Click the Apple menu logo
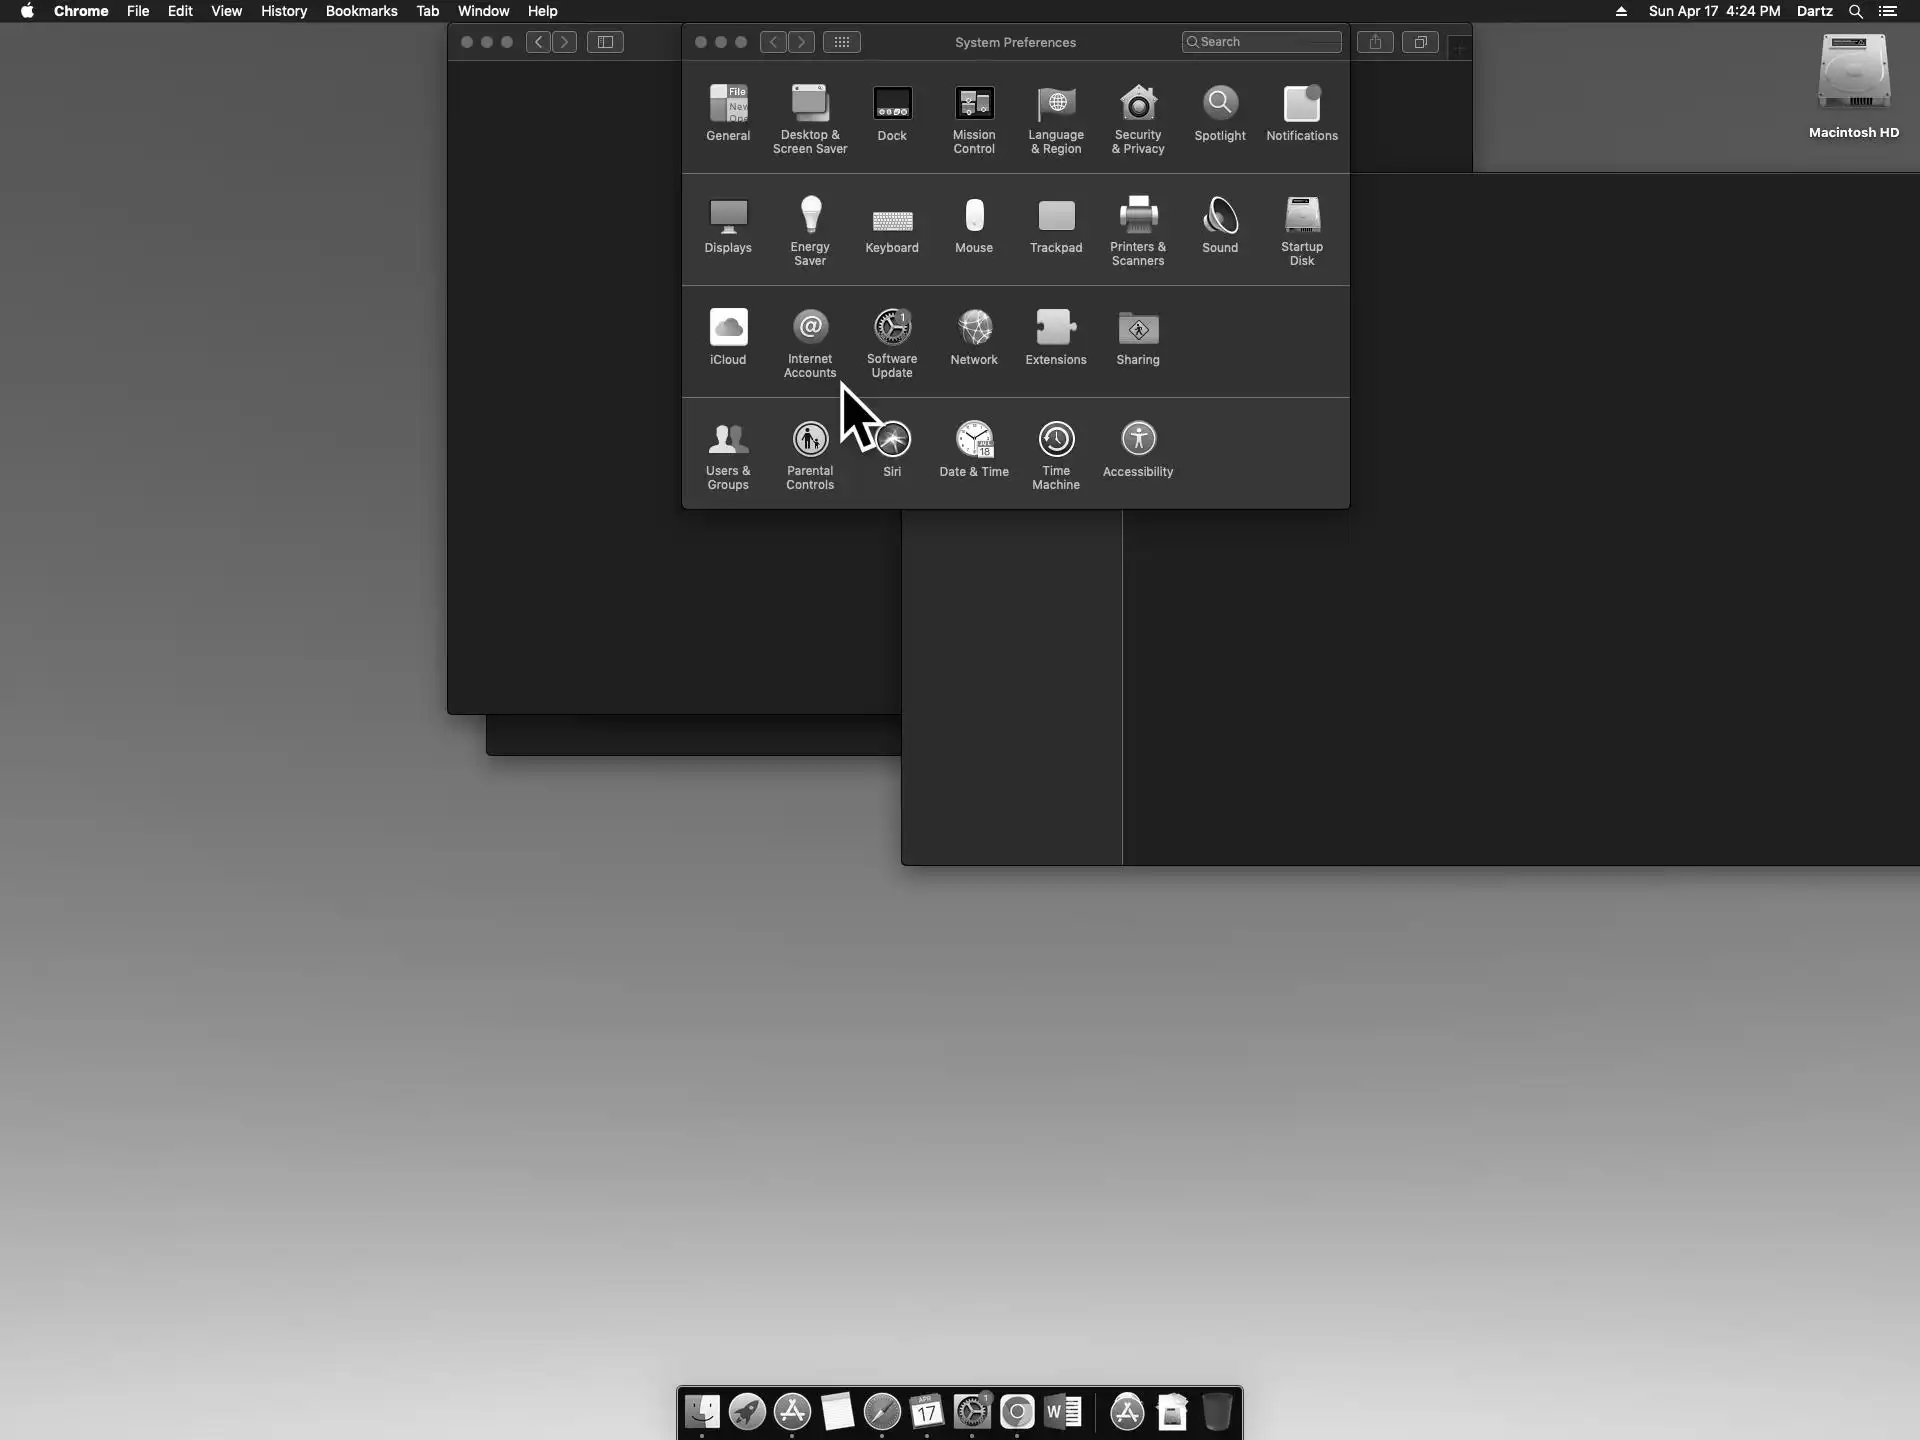Screen dimensions: 1920x1440 tap(27, 11)
